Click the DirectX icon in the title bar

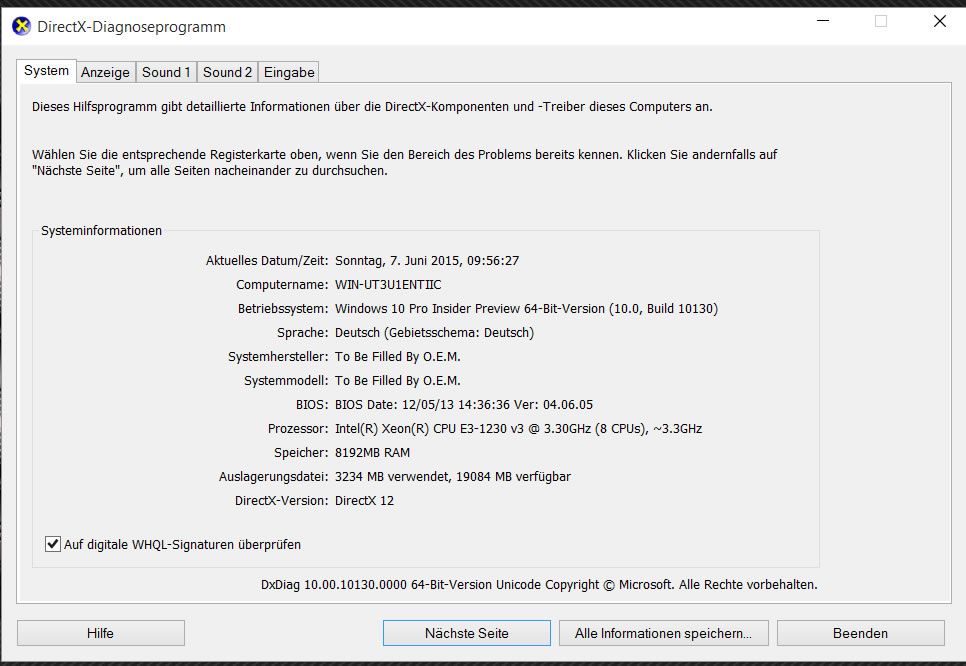tap(21, 26)
